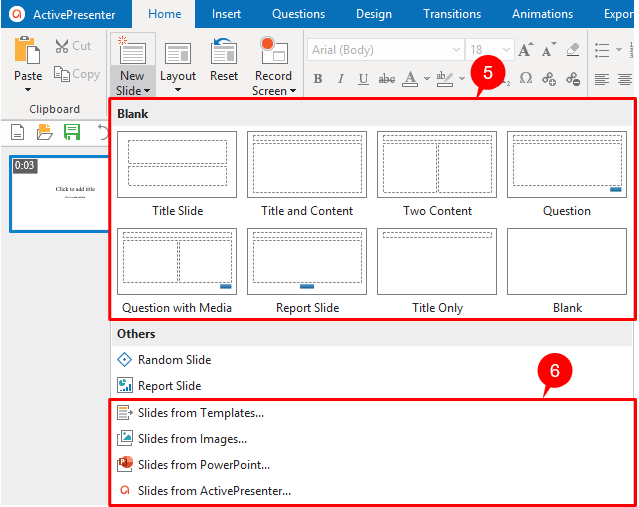Select the Question with Media layout
The image size is (639, 507).
click(177, 262)
